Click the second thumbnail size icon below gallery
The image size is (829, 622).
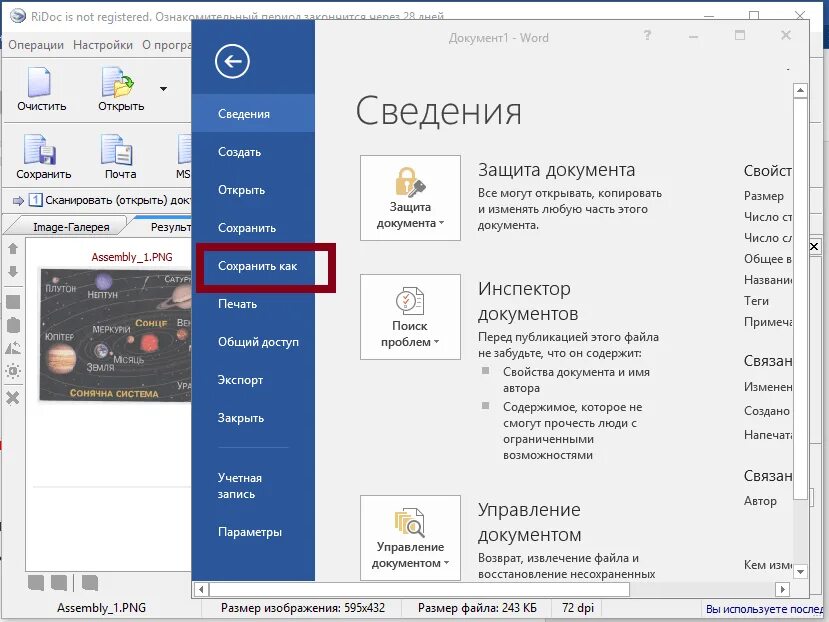click(x=59, y=583)
